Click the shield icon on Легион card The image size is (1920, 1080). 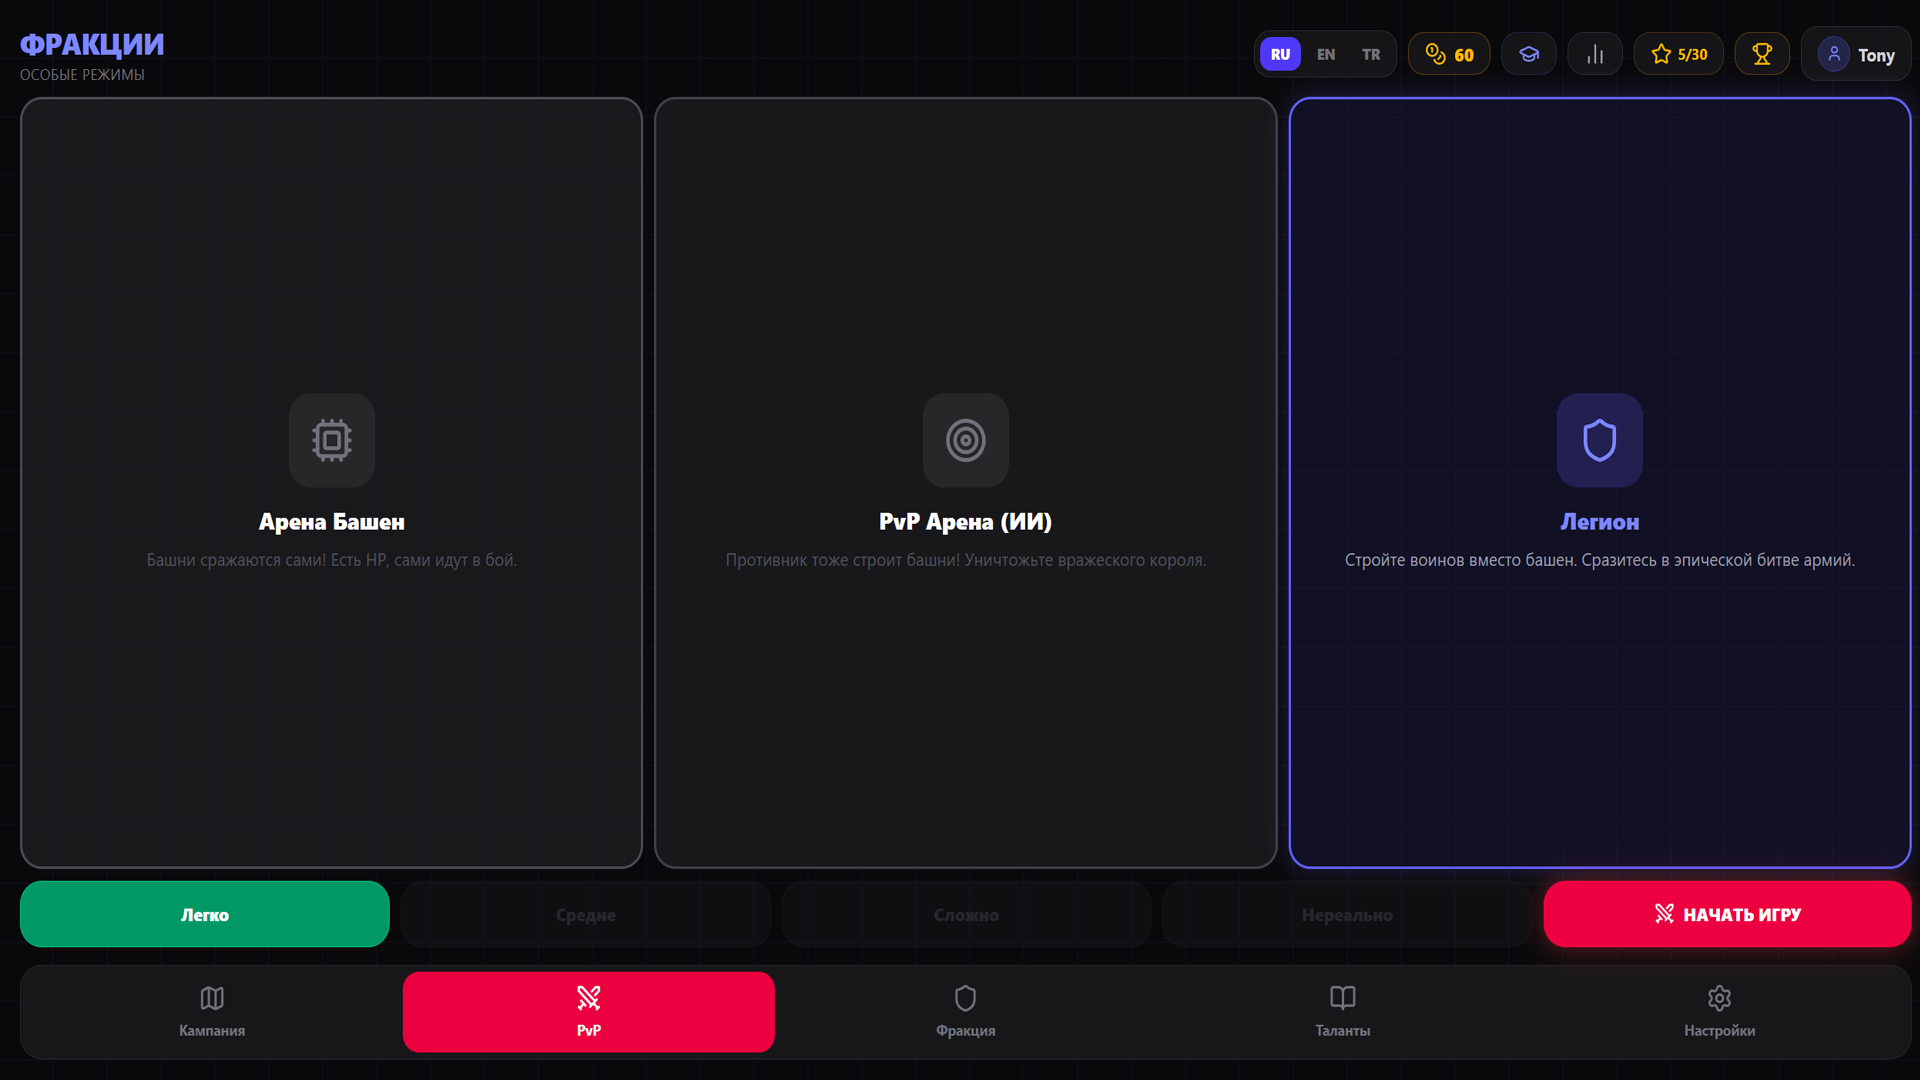click(x=1599, y=440)
